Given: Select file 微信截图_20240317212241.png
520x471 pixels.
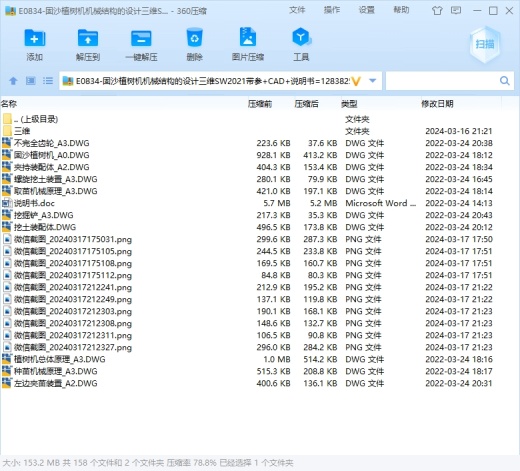Looking at the screenshot, I should (73, 287).
